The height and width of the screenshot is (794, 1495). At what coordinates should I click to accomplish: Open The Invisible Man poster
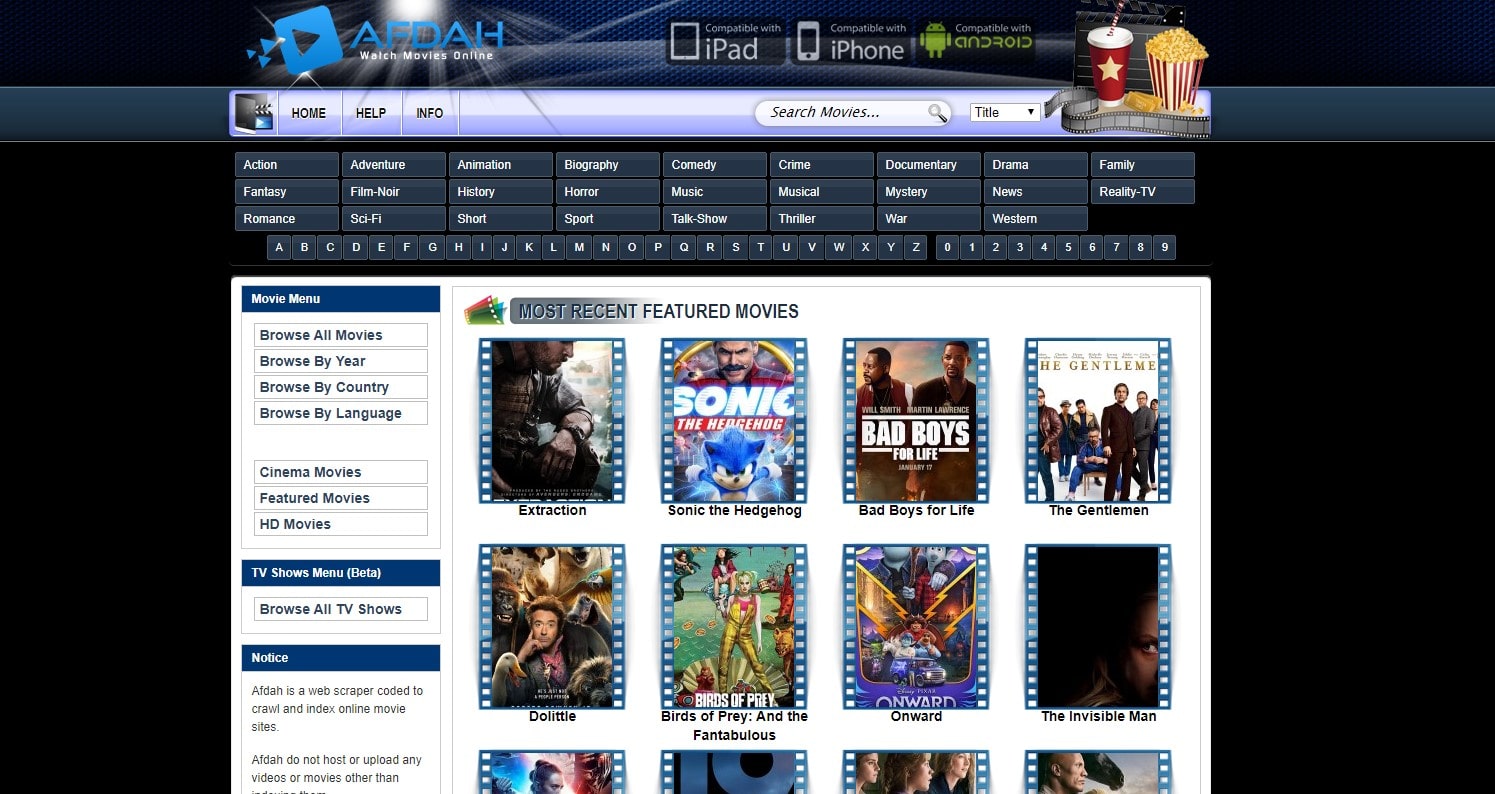pyautogui.click(x=1098, y=626)
